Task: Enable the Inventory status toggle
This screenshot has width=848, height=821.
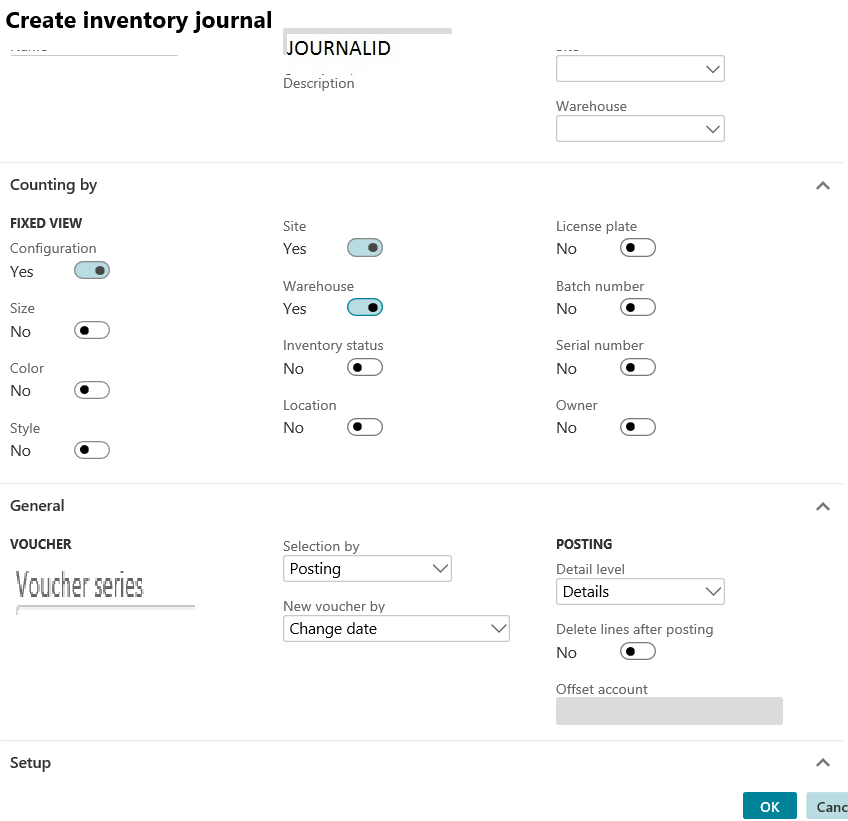Action: (364, 366)
